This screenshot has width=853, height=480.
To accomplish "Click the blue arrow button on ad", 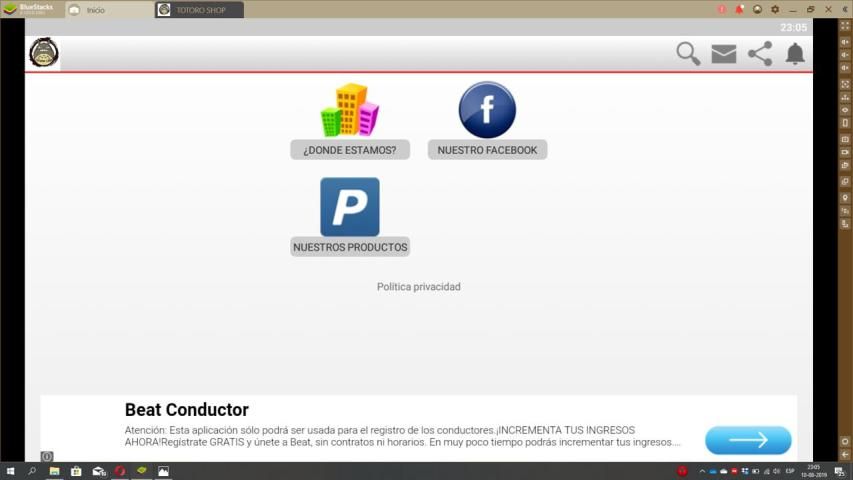I will [x=748, y=440].
